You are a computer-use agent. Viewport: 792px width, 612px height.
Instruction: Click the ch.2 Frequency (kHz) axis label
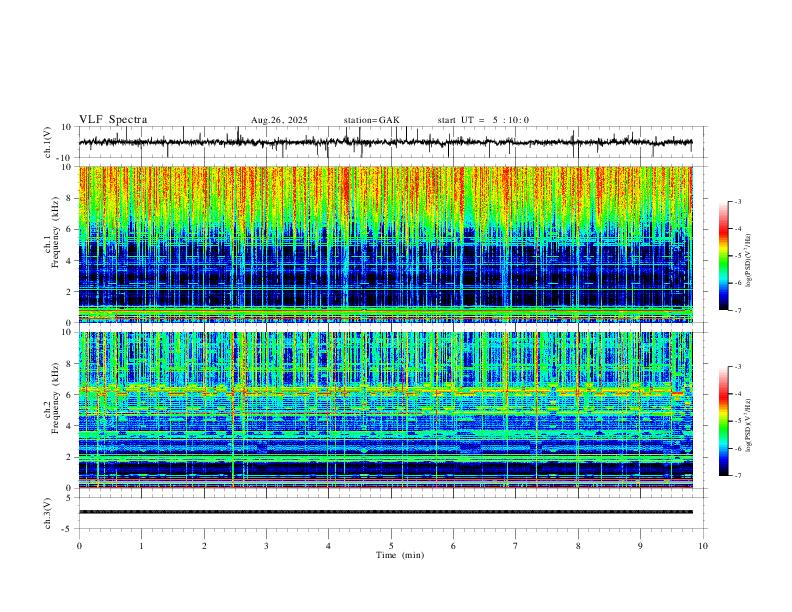click(x=51, y=398)
